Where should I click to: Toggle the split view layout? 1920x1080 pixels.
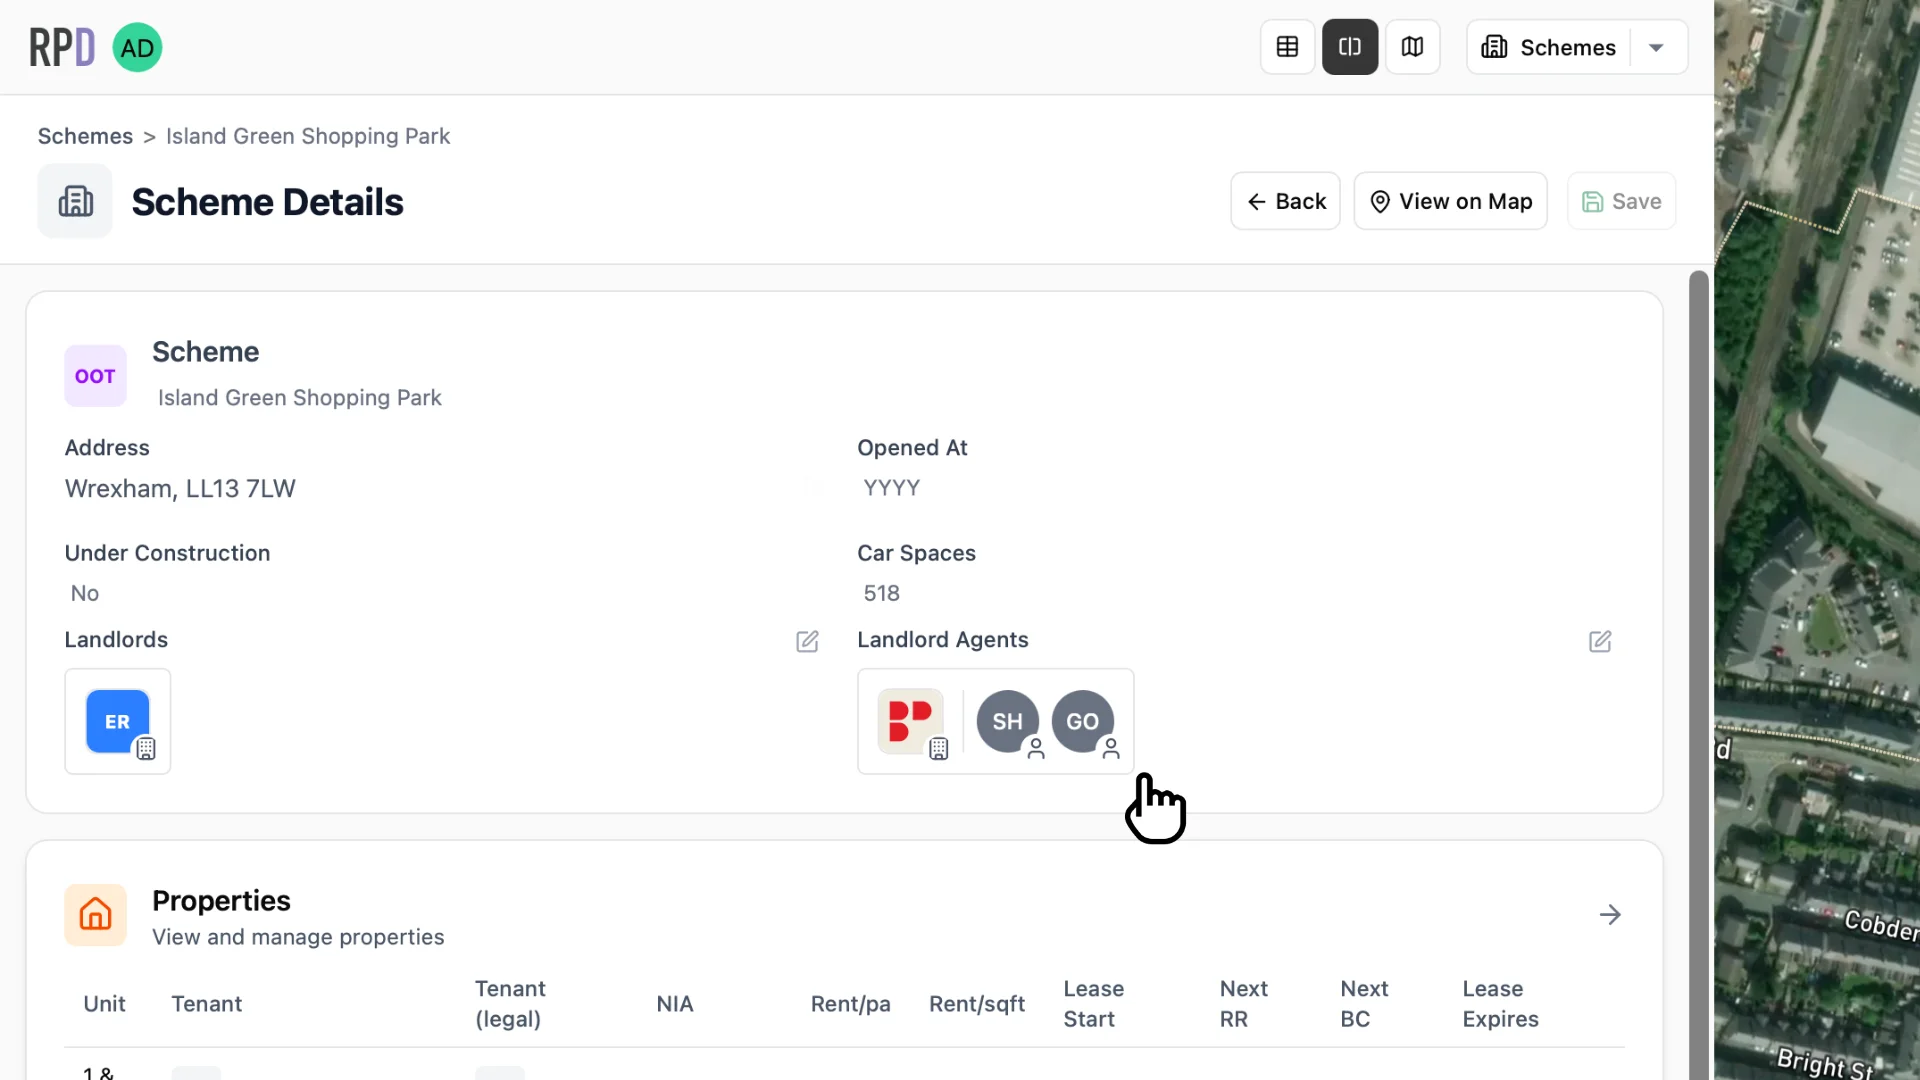1350,46
